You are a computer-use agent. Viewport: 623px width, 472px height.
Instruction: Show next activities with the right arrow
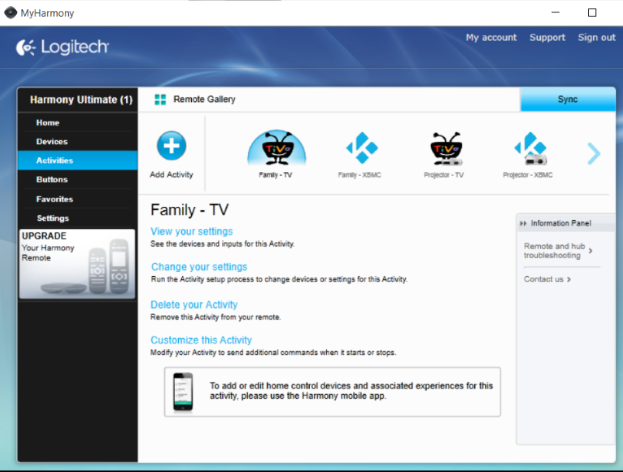coord(594,153)
